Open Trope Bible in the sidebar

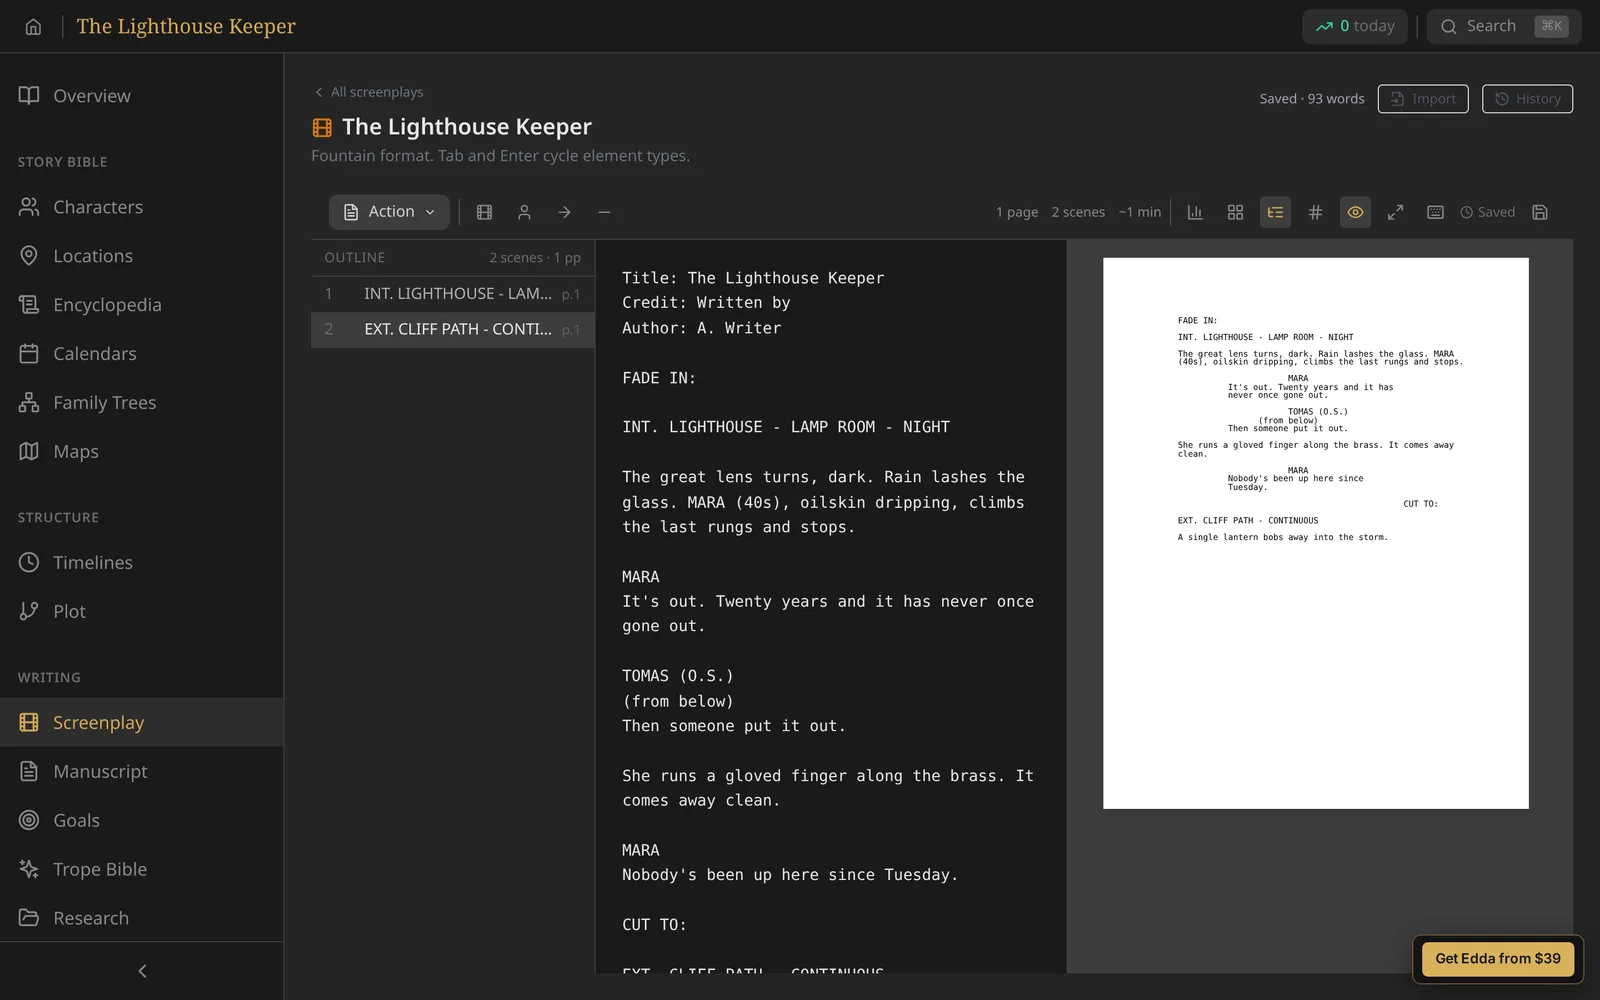142,870
